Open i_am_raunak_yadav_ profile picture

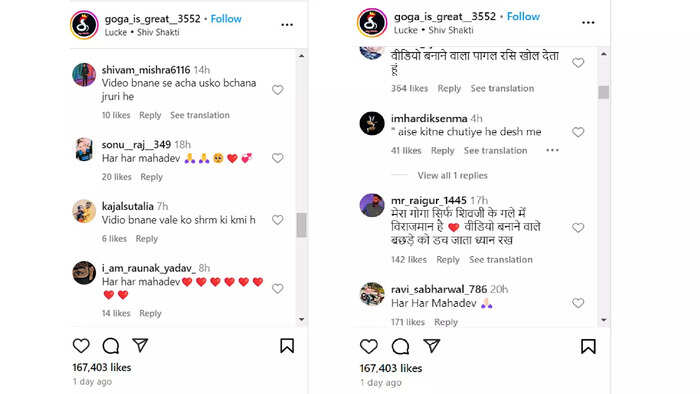click(84, 273)
